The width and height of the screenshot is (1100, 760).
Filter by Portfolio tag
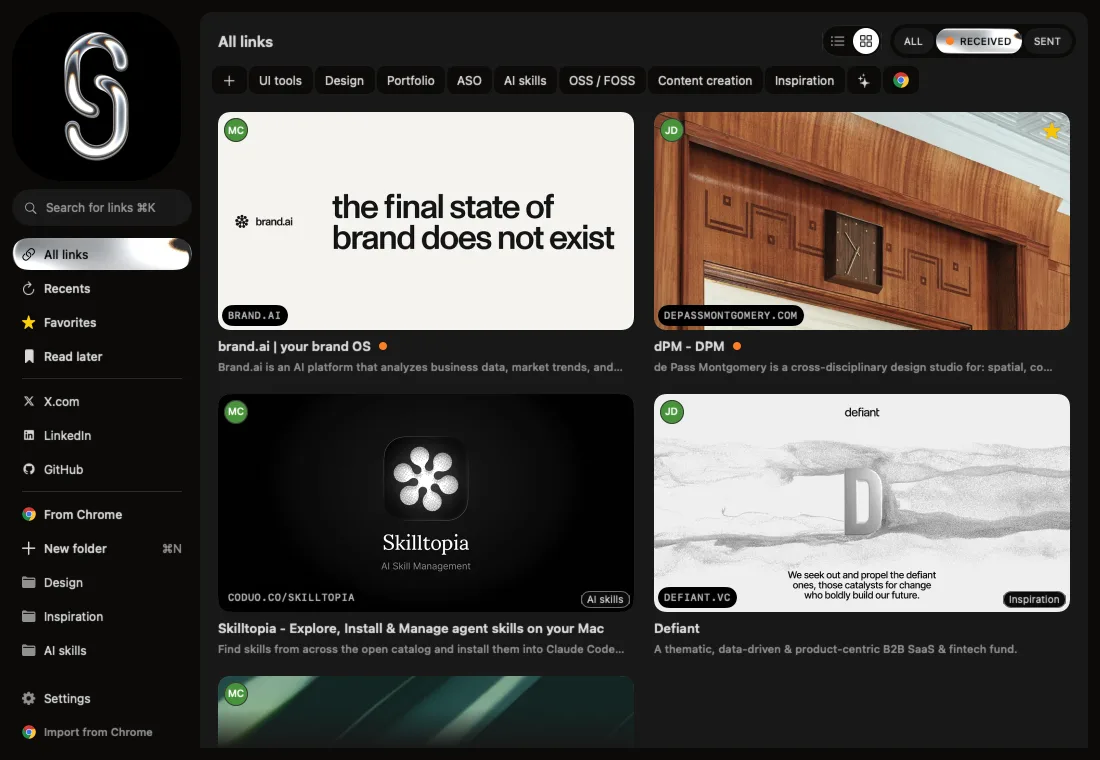tap(410, 81)
